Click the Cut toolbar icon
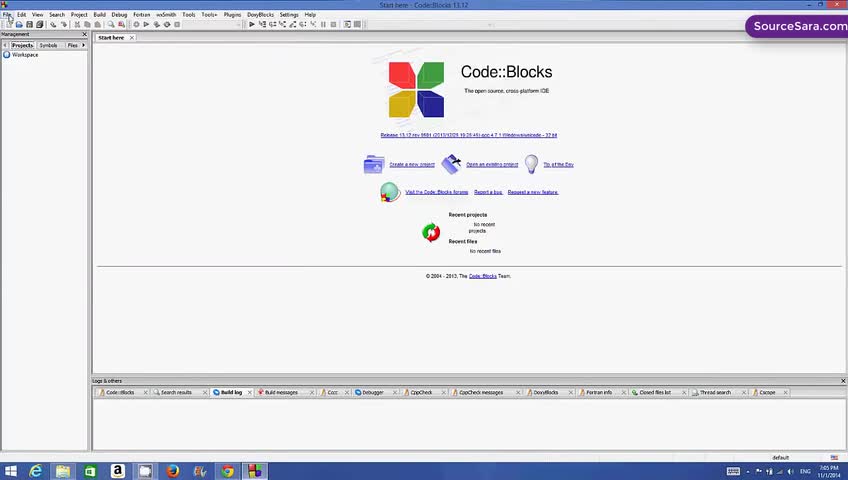The width and height of the screenshot is (848, 480). click(x=77, y=24)
